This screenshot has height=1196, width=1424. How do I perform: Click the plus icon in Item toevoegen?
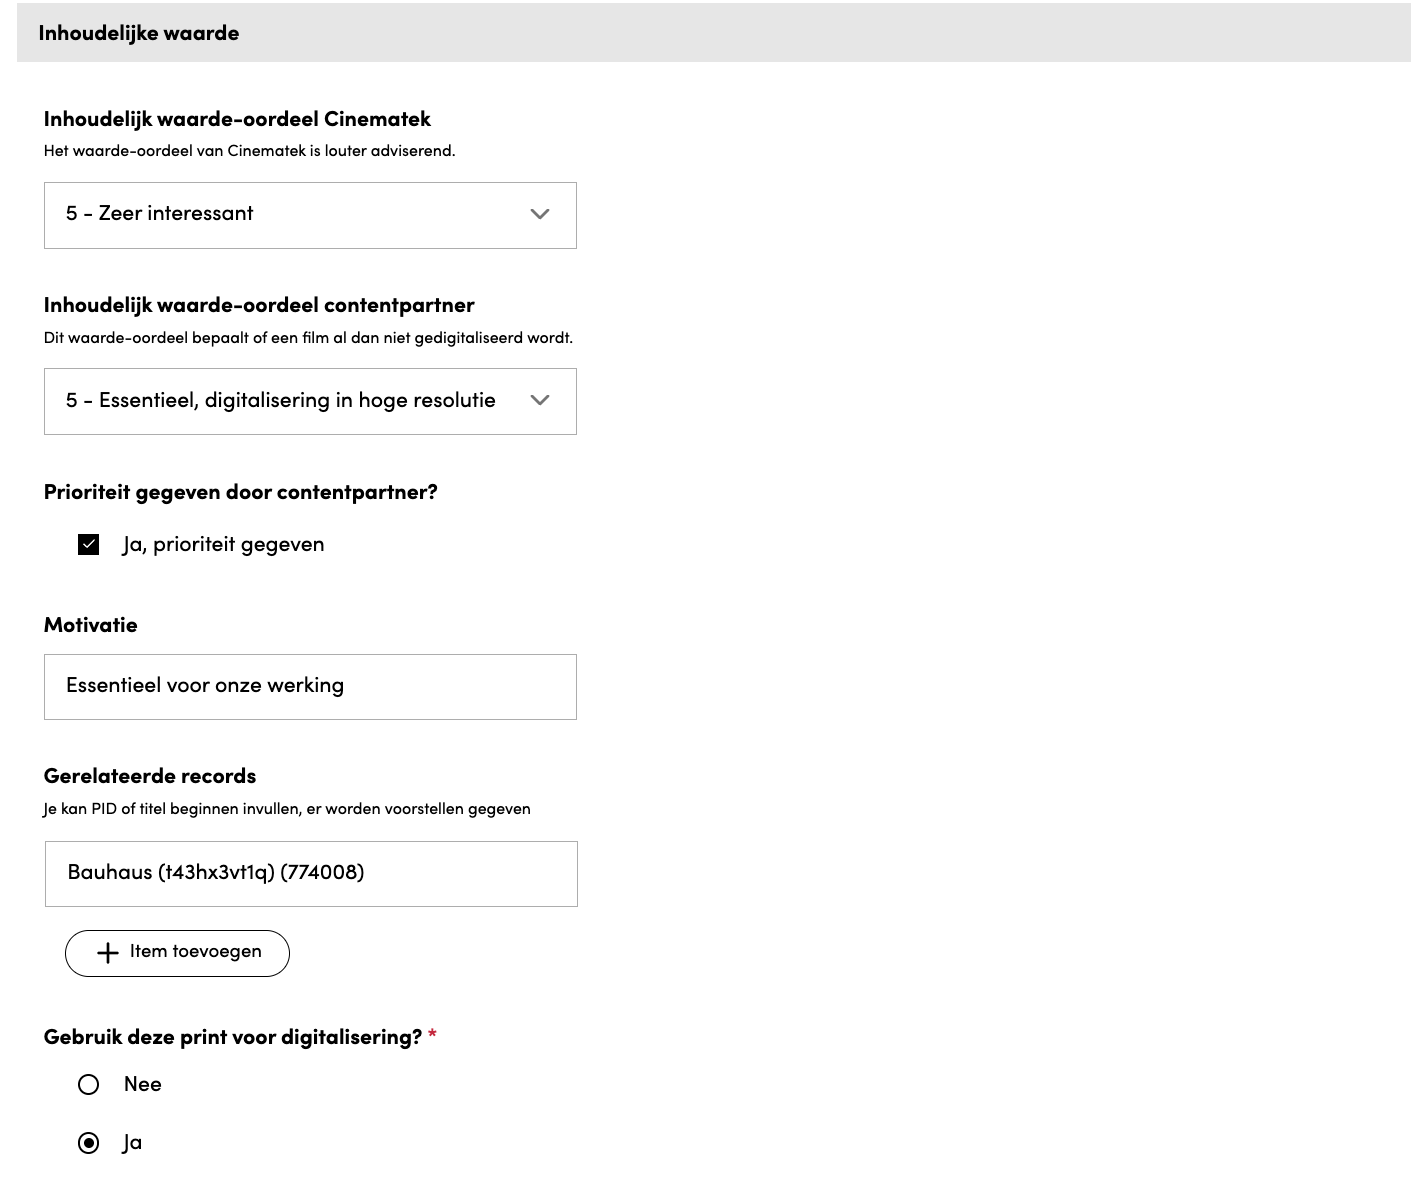click(107, 953)
